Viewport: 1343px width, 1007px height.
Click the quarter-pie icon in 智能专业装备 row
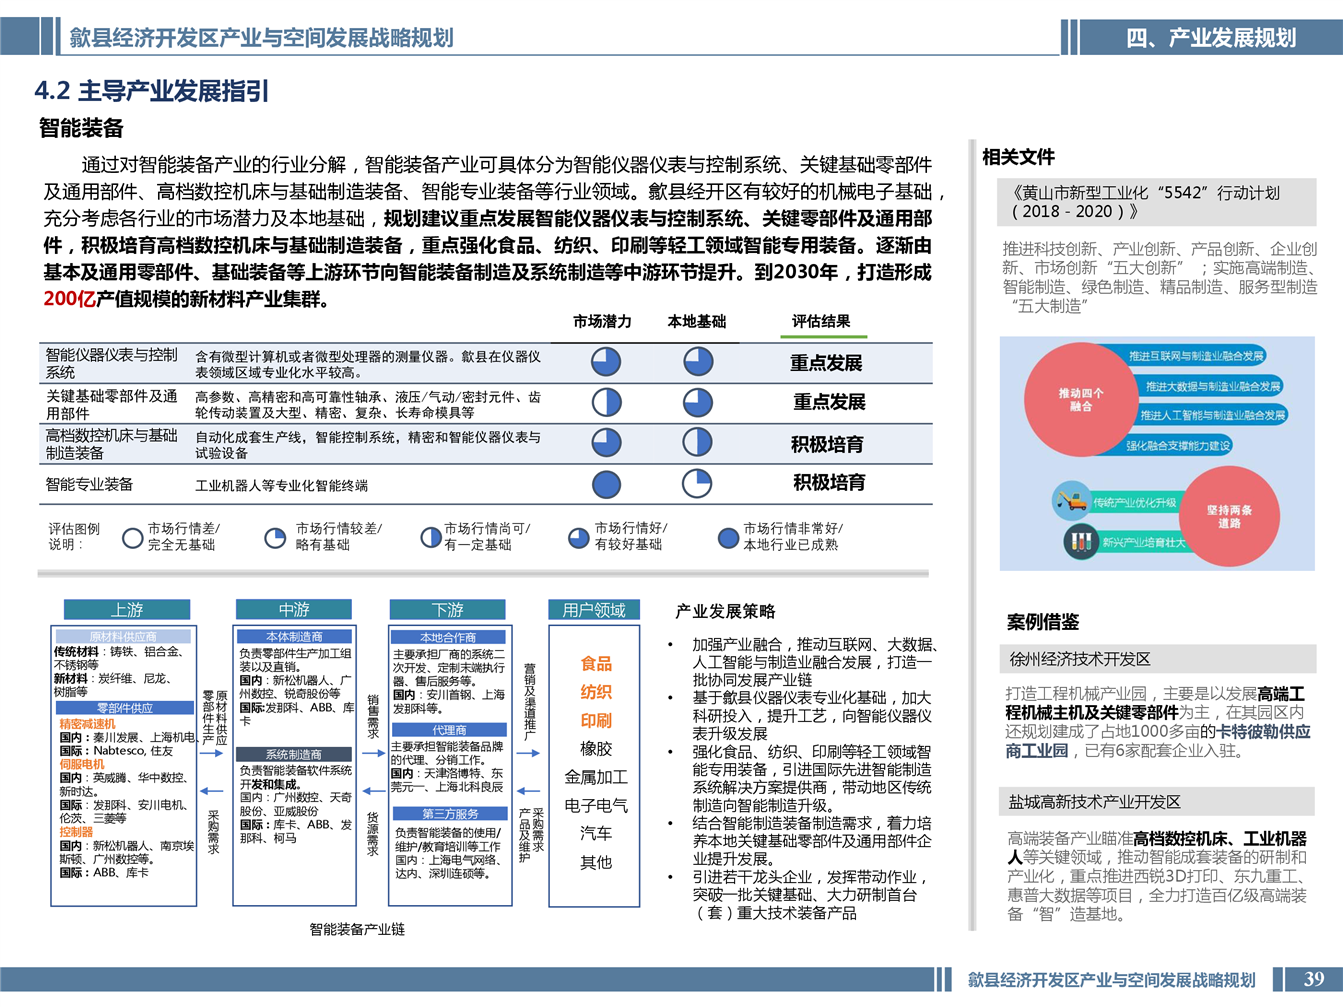698,484
